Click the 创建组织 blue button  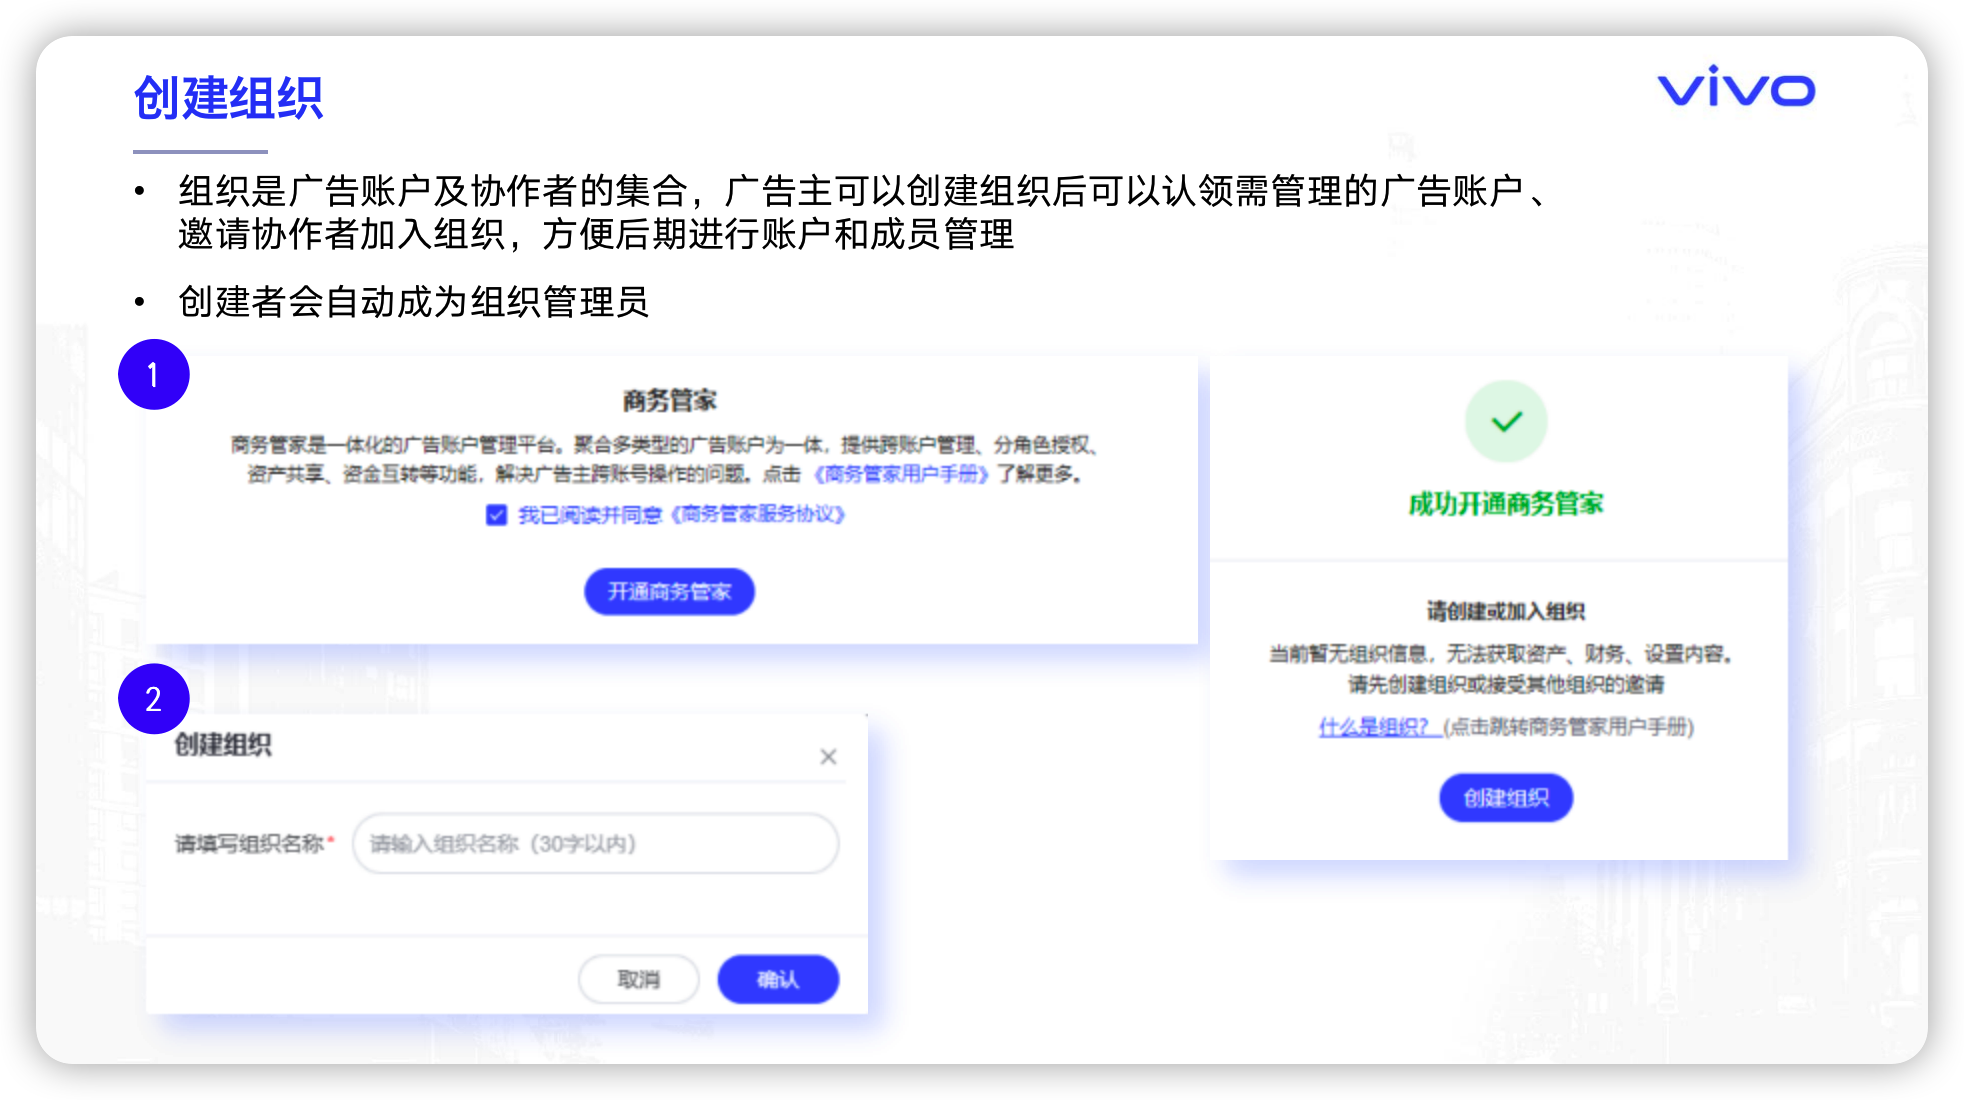point(1506,797)
